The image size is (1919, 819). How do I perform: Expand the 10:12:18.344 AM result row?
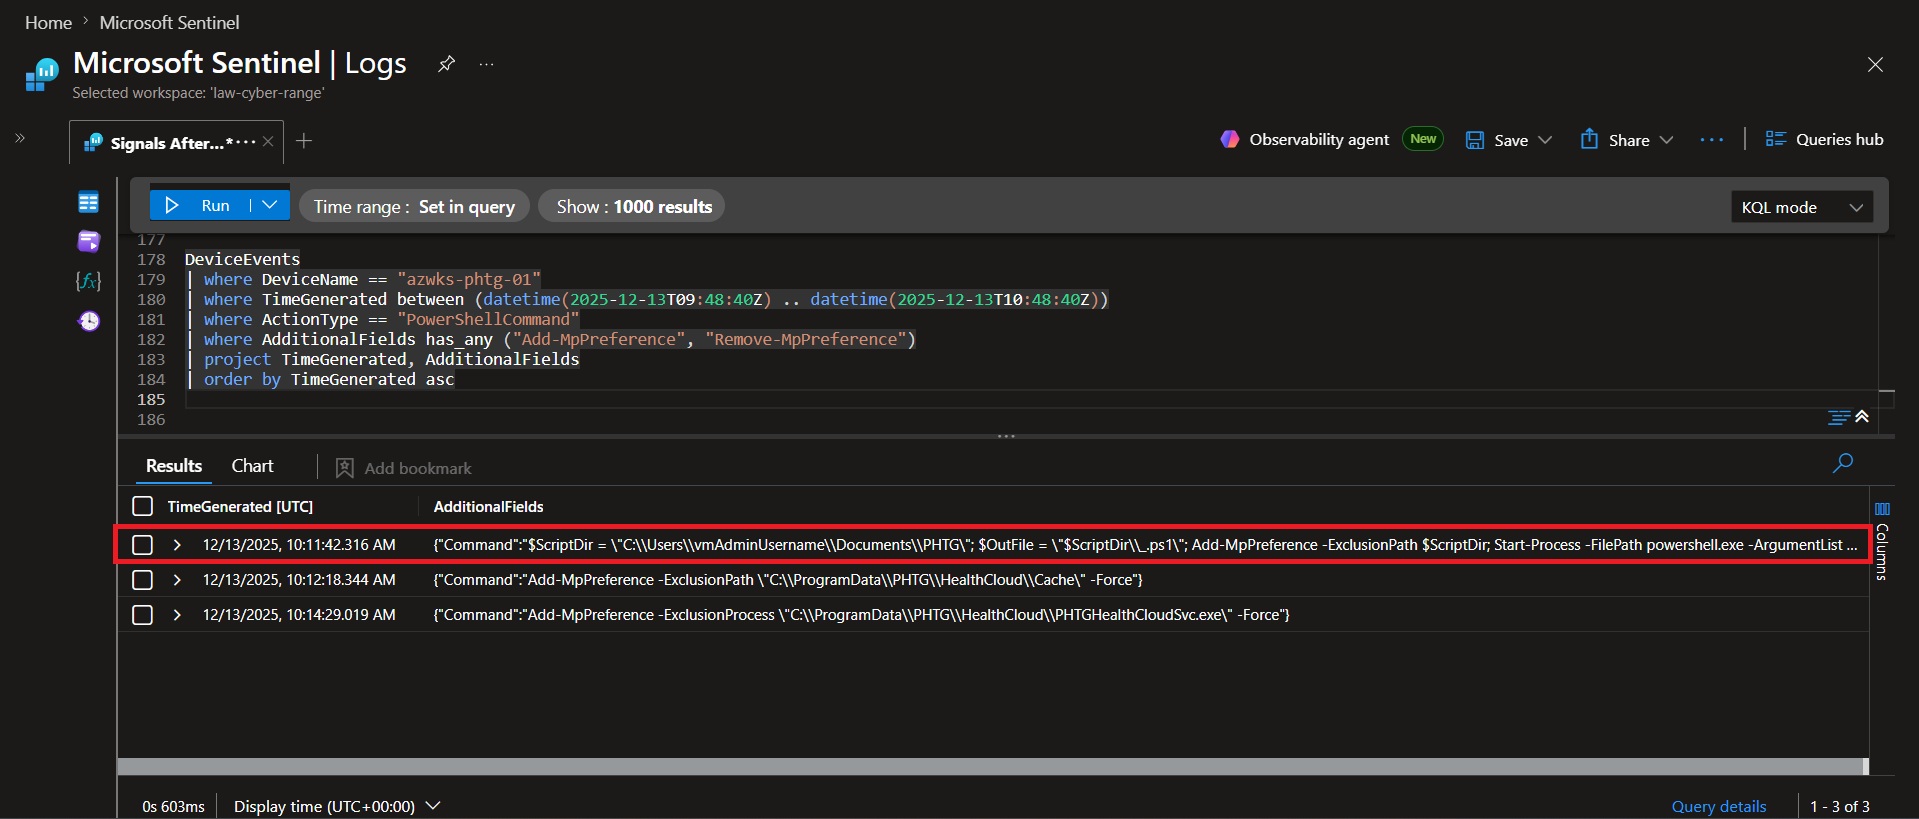(177, 580)
